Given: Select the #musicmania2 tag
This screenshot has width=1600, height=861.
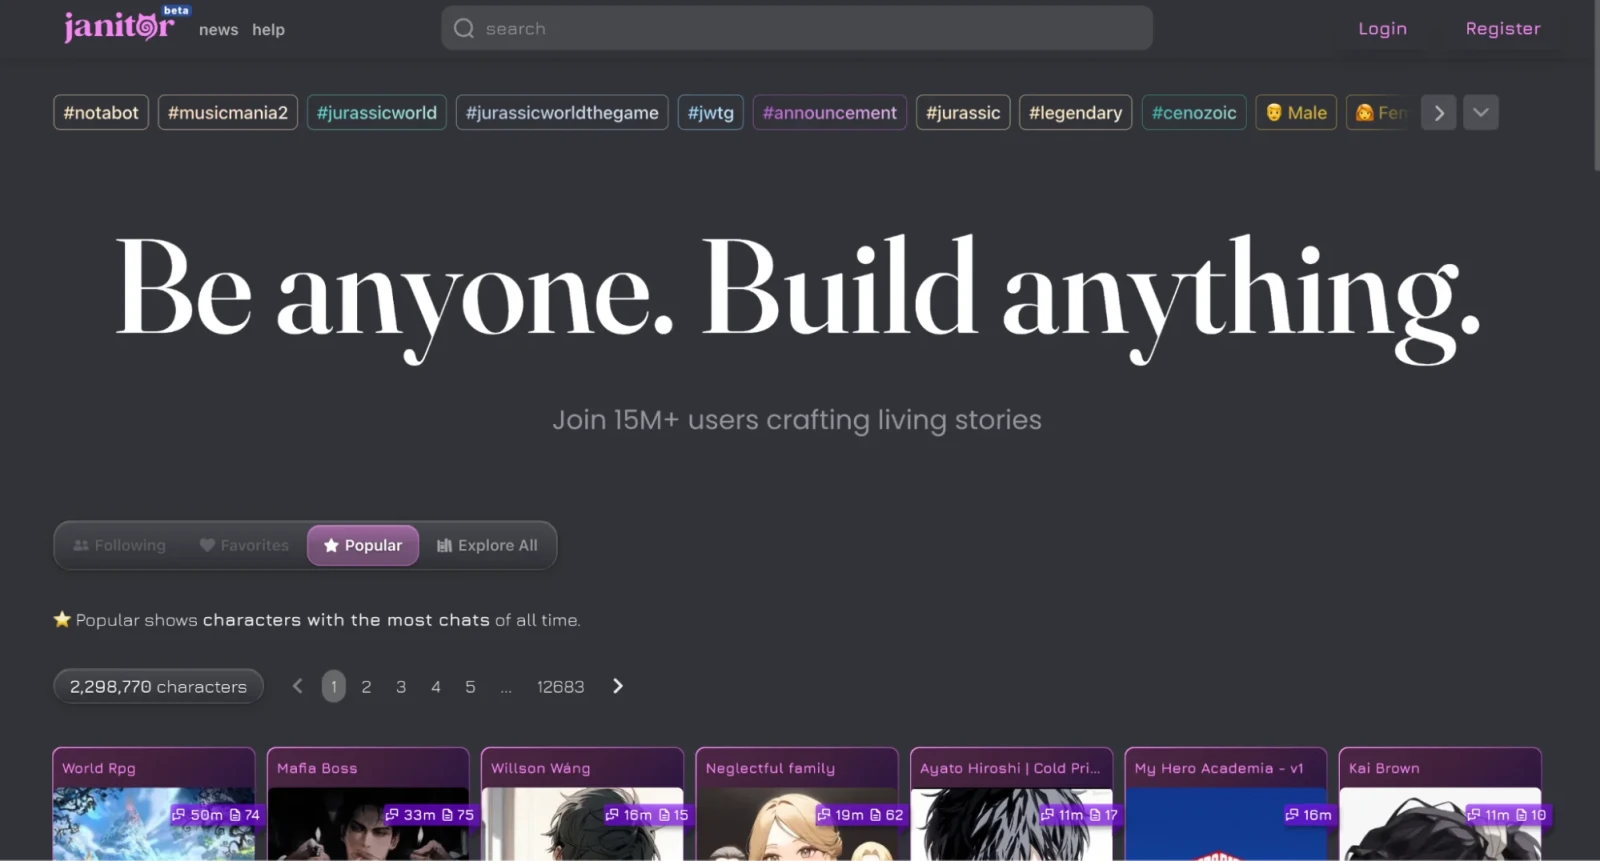Looking at the screenshot, I should (228, 113).
